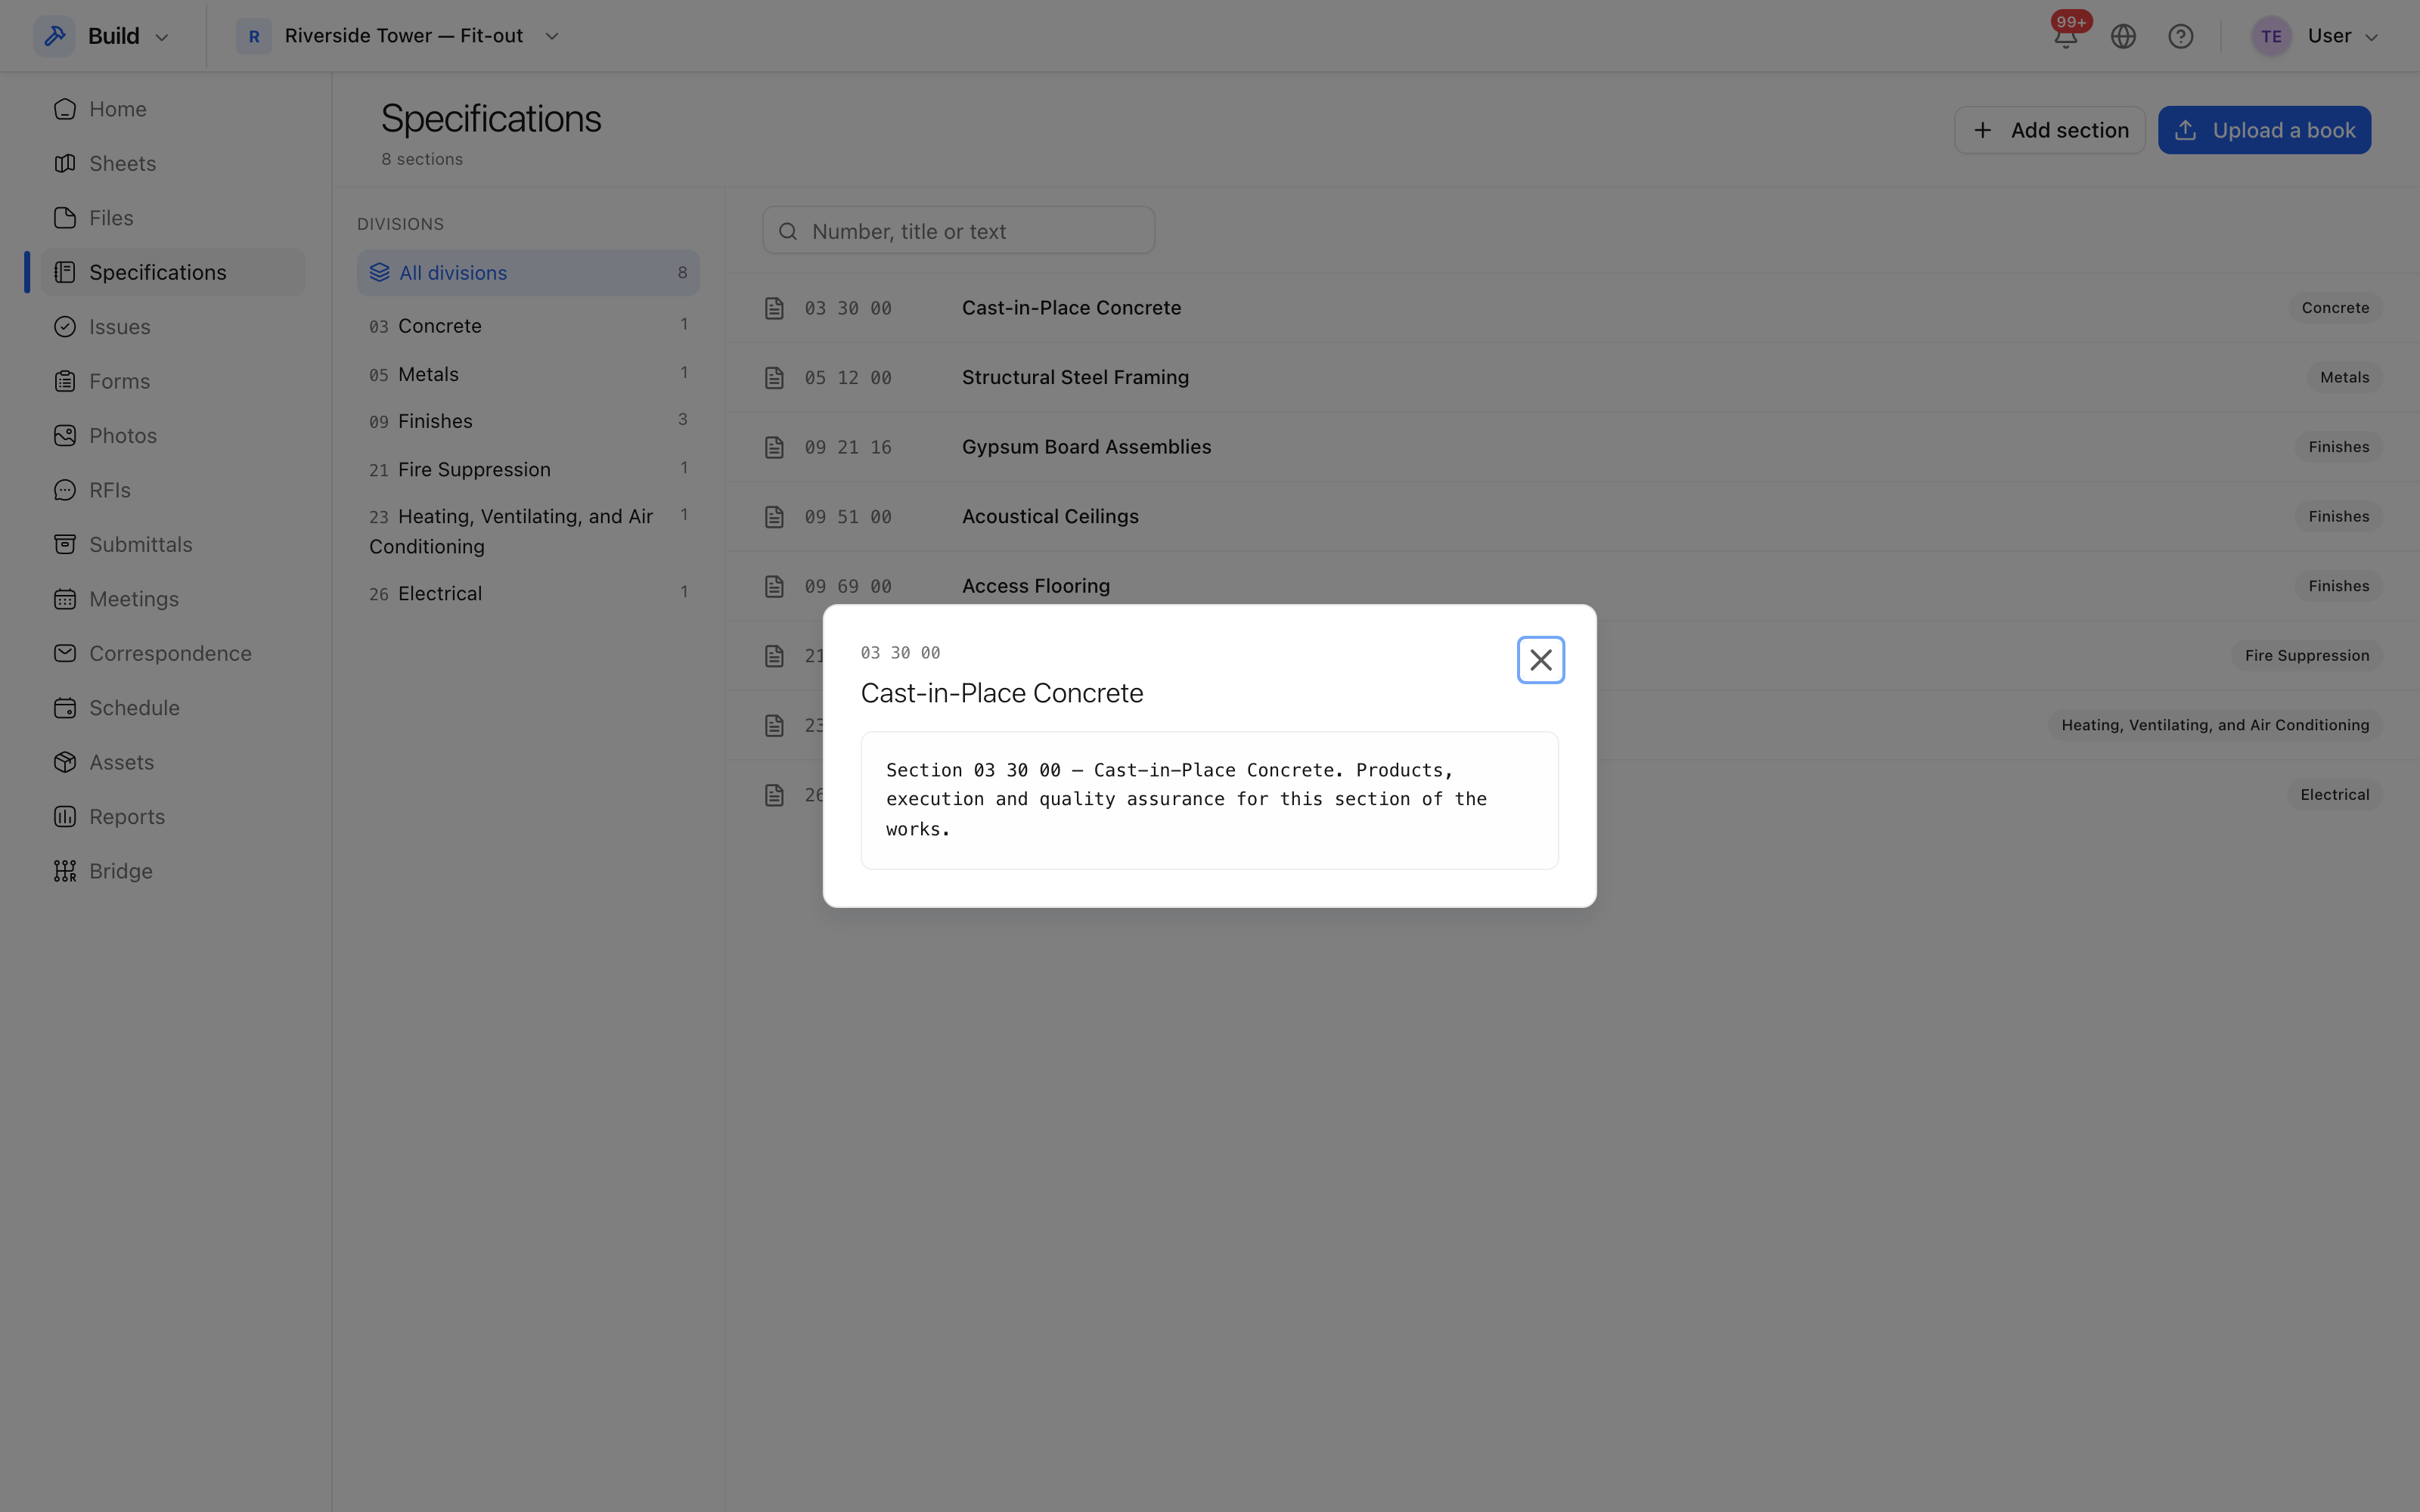
Task: Open RFIs in the sidebar
Action: point(172,490)
